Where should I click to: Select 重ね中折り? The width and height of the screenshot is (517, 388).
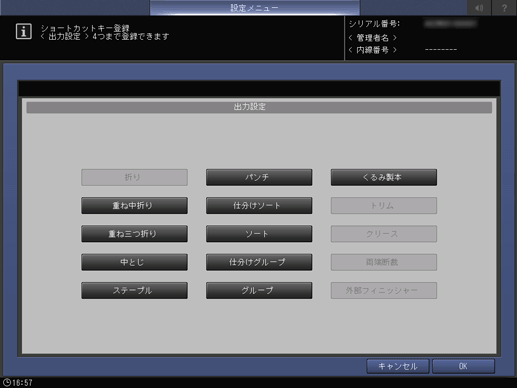click(134, 206)
